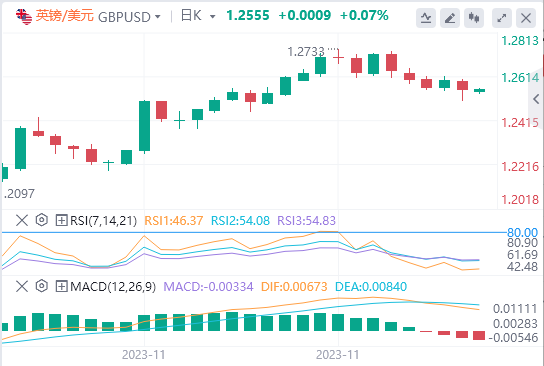Screen dimensions: 544x366
Task: Click the 1.2555 current price
Action: [x=248, y=16]
